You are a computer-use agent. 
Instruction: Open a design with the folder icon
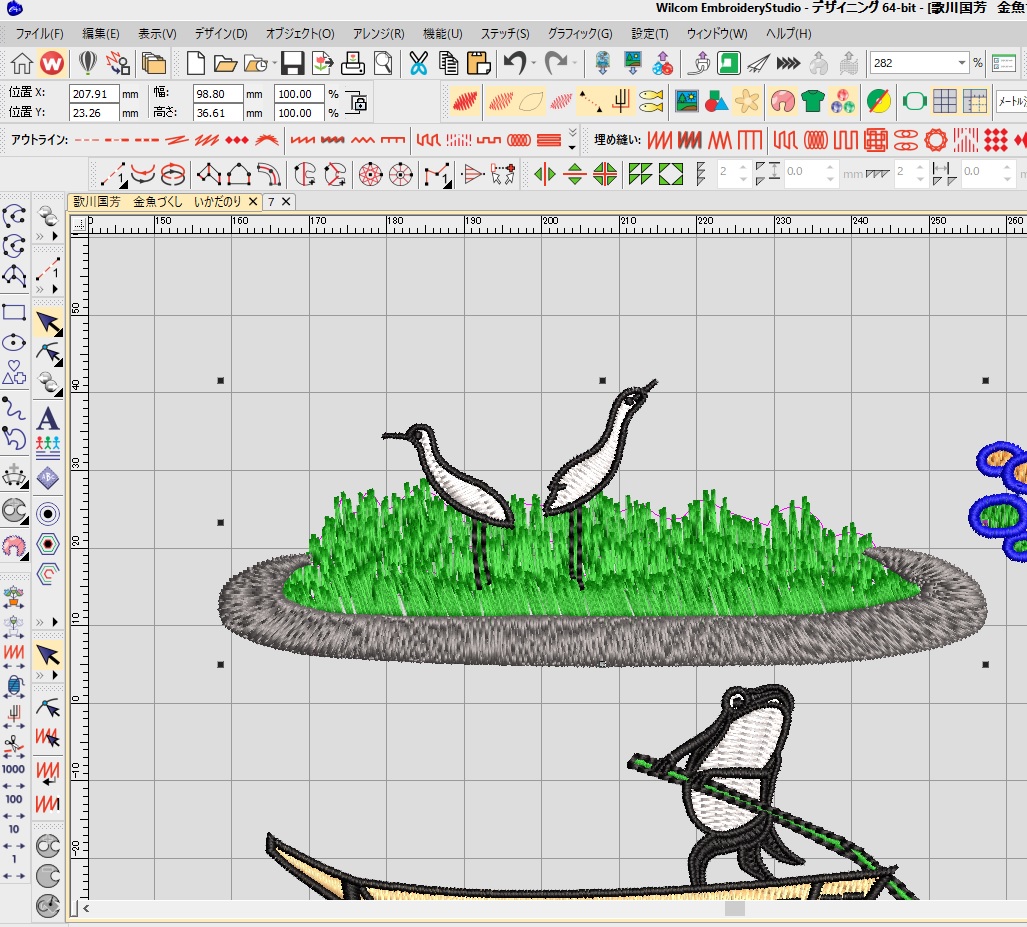click(225, 64)
